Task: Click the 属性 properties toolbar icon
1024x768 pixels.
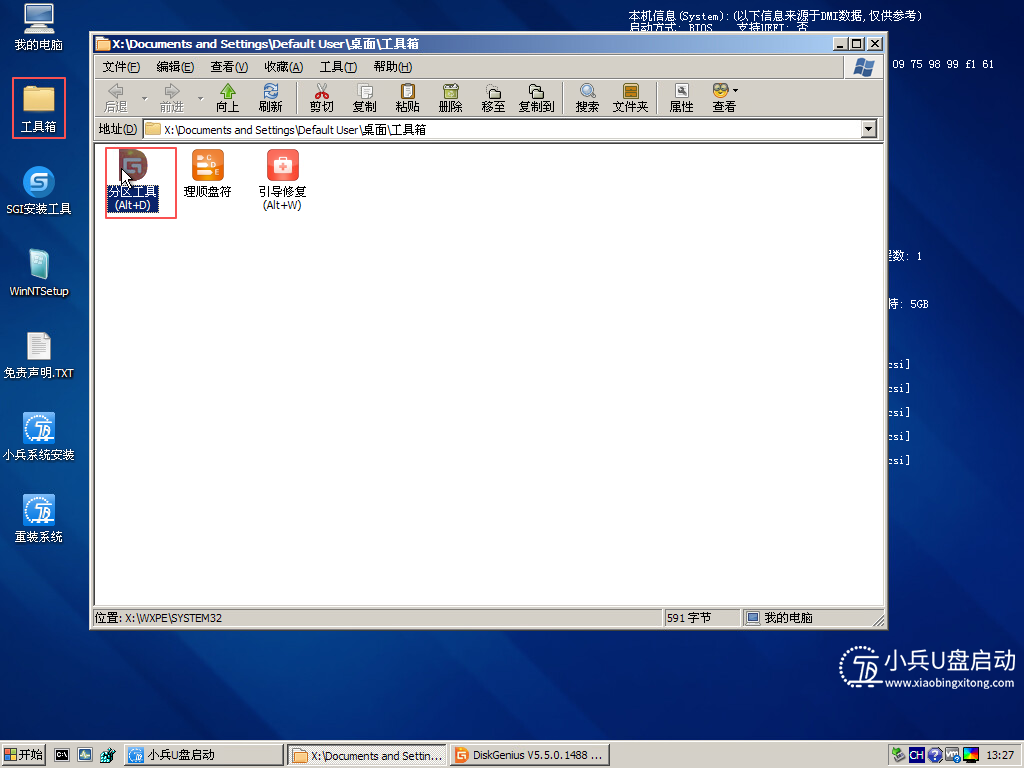Action: pos(681,97)
